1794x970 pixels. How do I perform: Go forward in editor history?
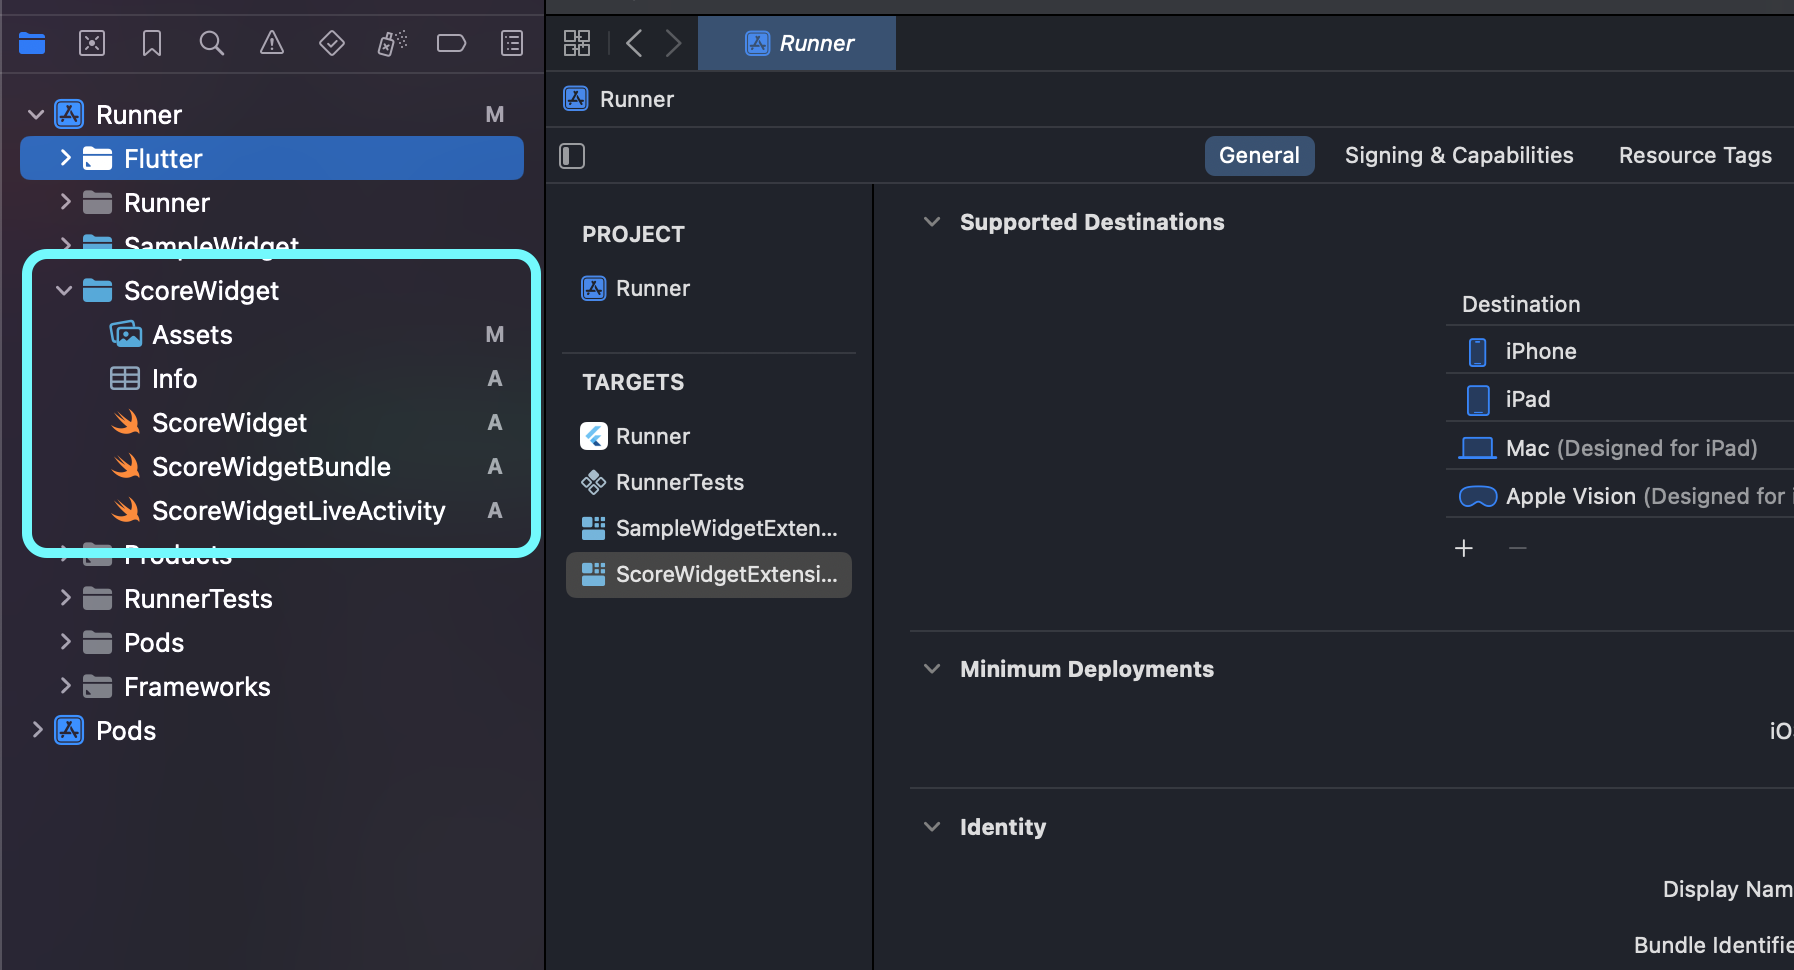pyautogui.click(x=673, y=43)
